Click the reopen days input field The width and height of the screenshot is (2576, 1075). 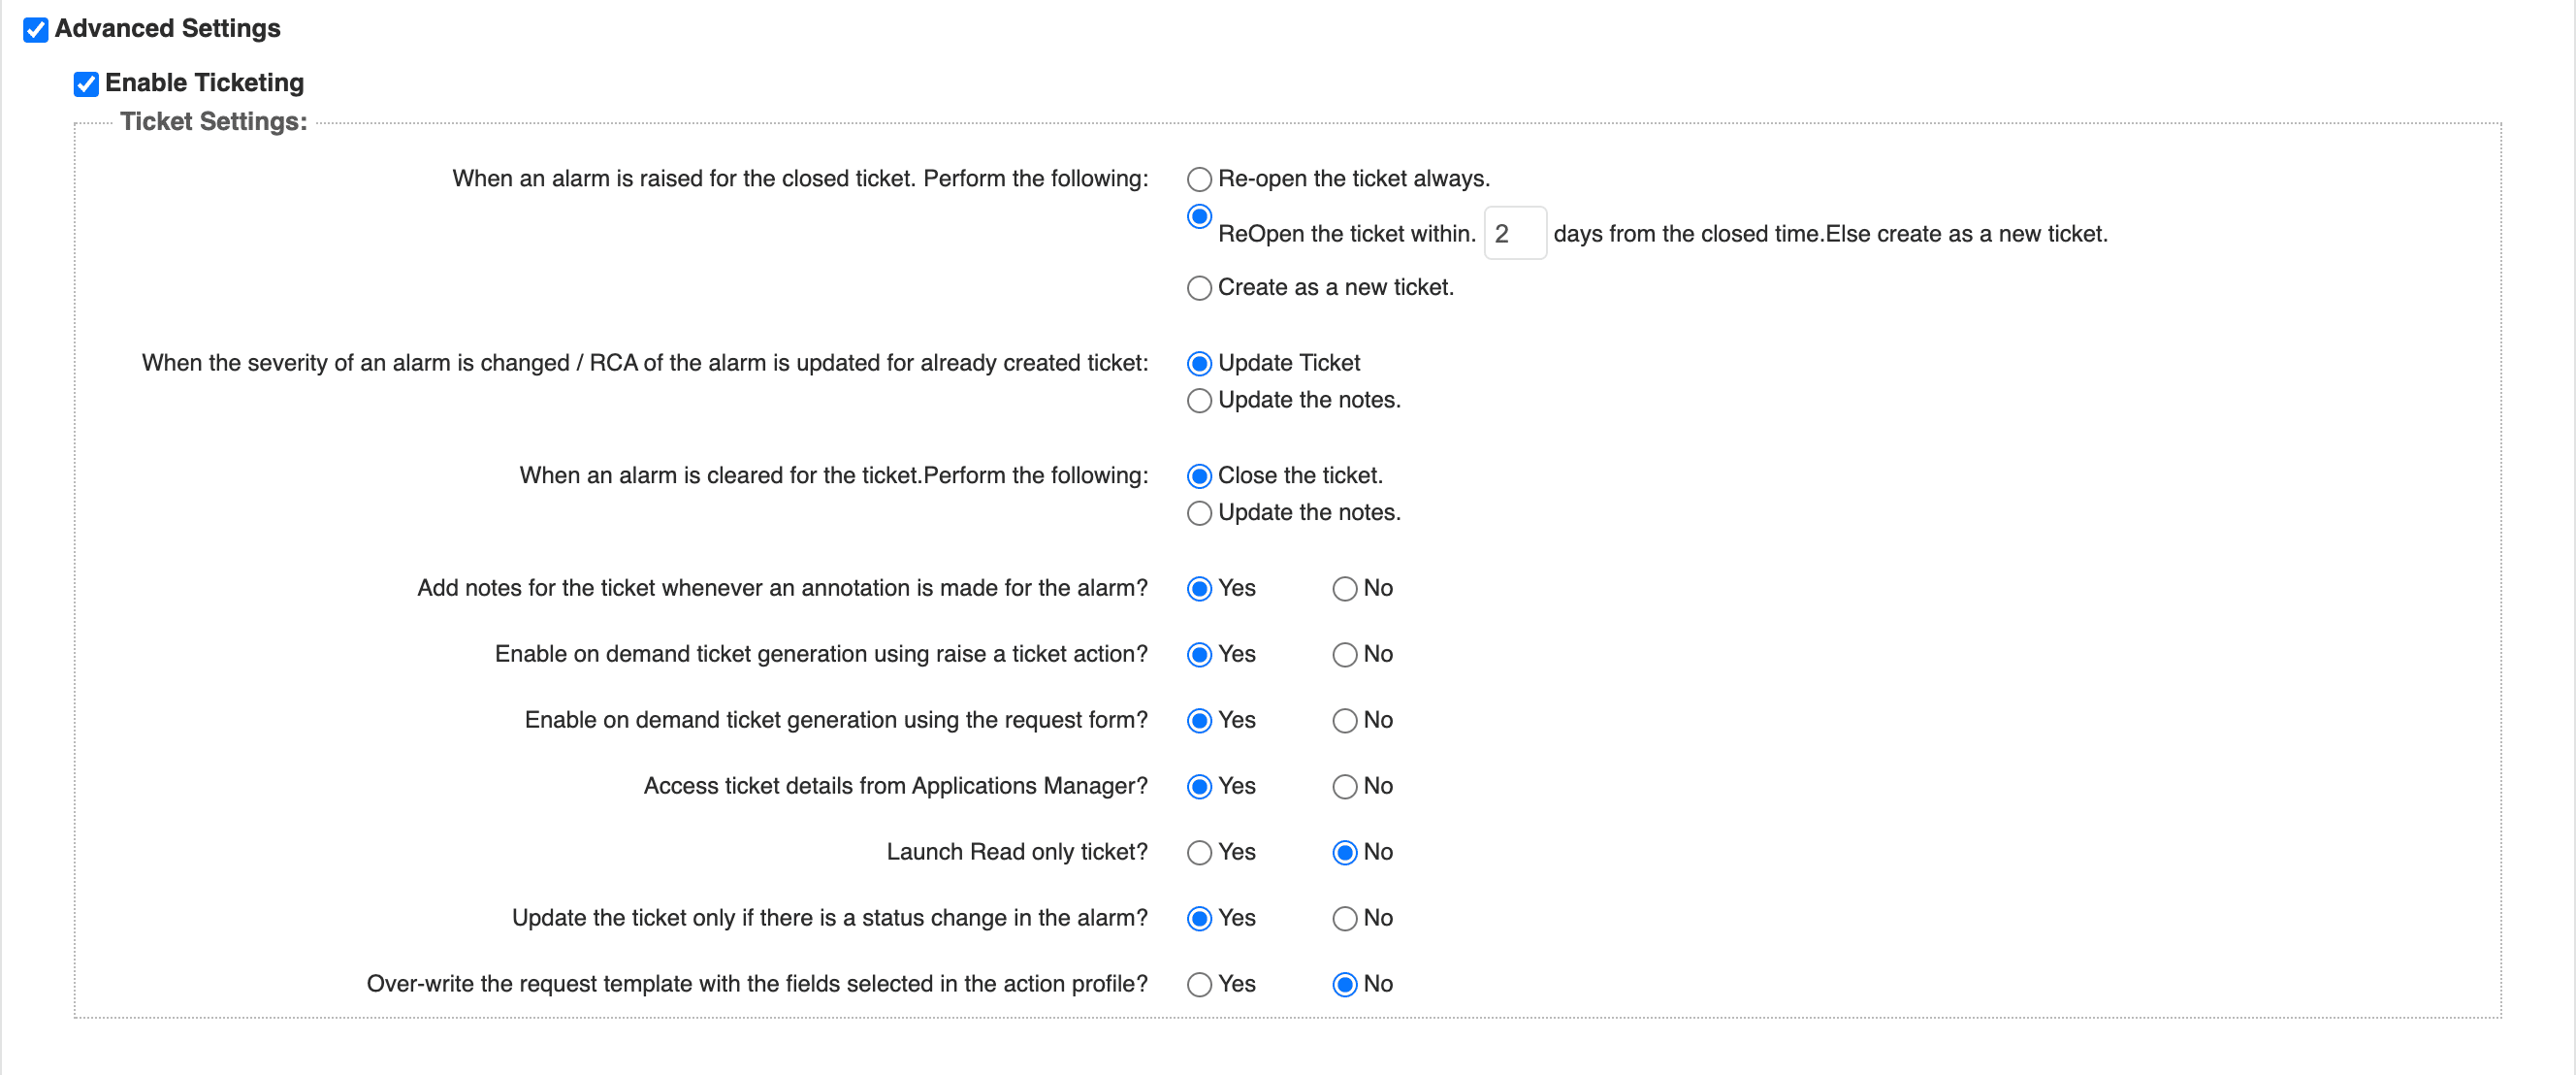(1514, 234)
